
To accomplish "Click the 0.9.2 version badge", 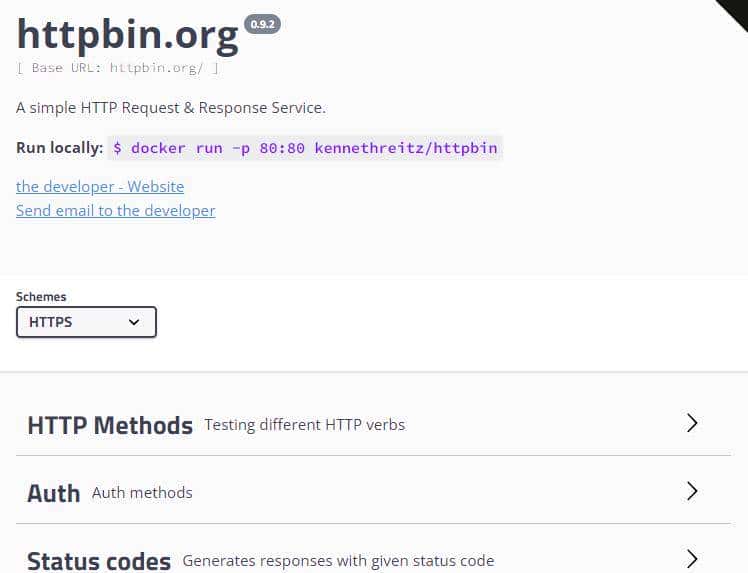I will click(262, 24).
